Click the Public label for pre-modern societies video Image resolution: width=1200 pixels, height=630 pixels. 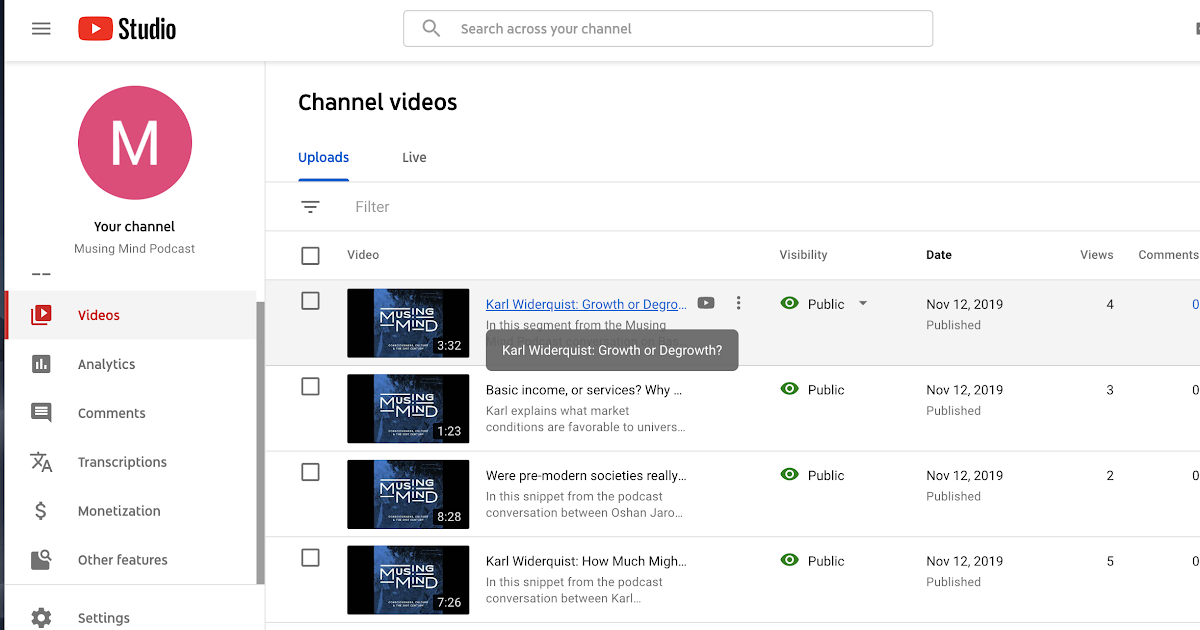point(826,476)
